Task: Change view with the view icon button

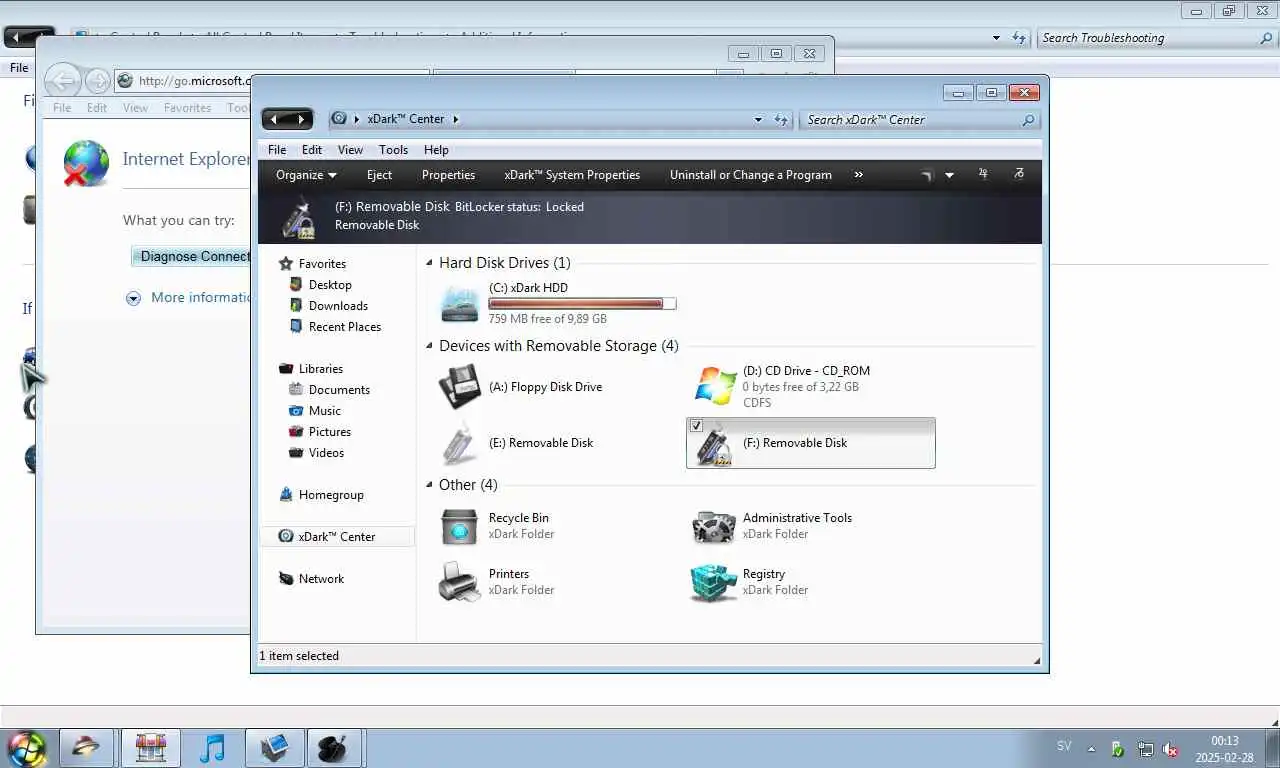Action: click(x=926, y=175)
